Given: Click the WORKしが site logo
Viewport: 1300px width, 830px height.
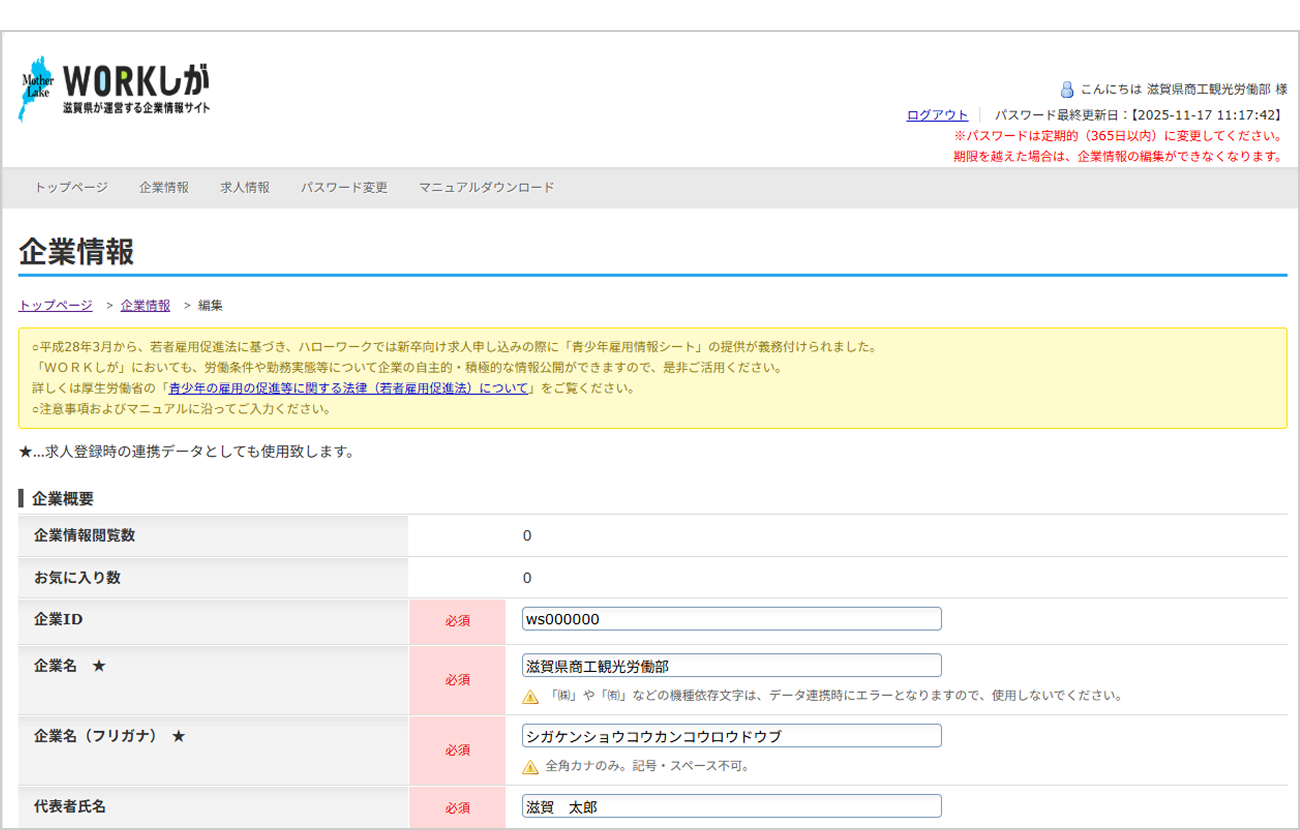Looking at the screenshot, I should (x=115, y=89).
